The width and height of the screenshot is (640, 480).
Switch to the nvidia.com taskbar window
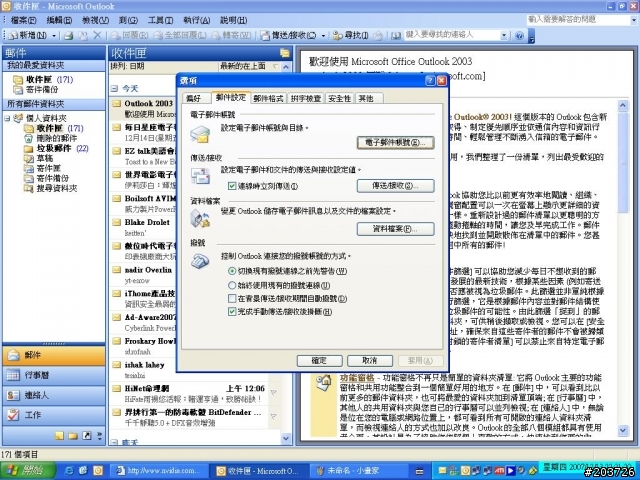tap(158, 471)
